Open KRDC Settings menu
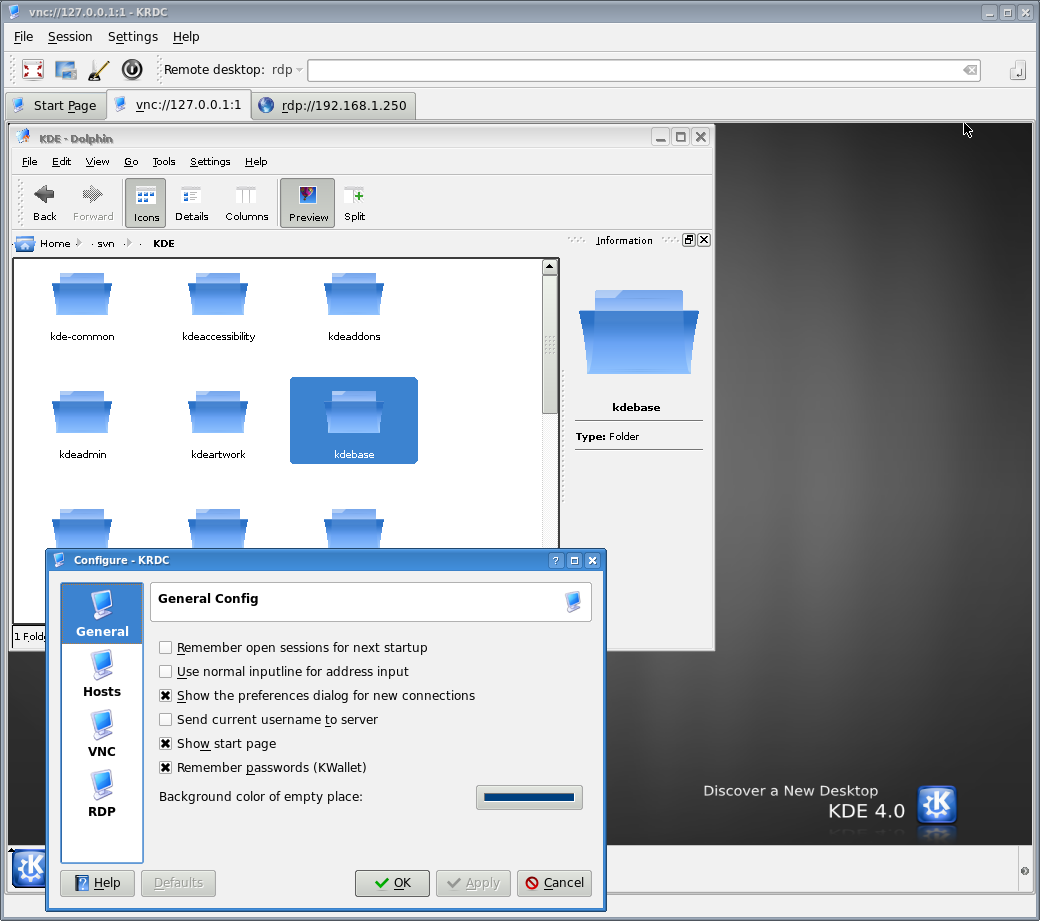This screenshot has height=921, width=1040. coord(133,36)
